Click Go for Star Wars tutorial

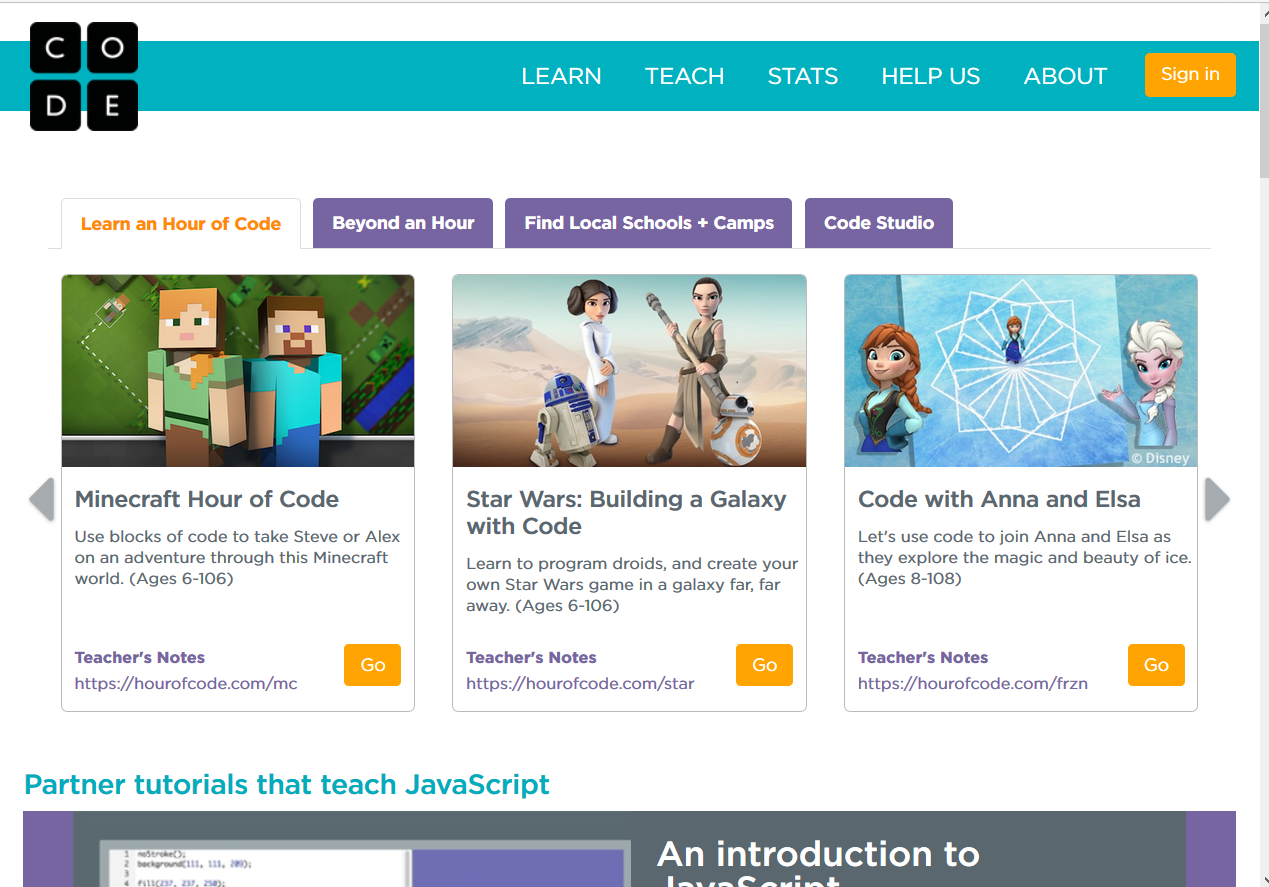[764, 664]
